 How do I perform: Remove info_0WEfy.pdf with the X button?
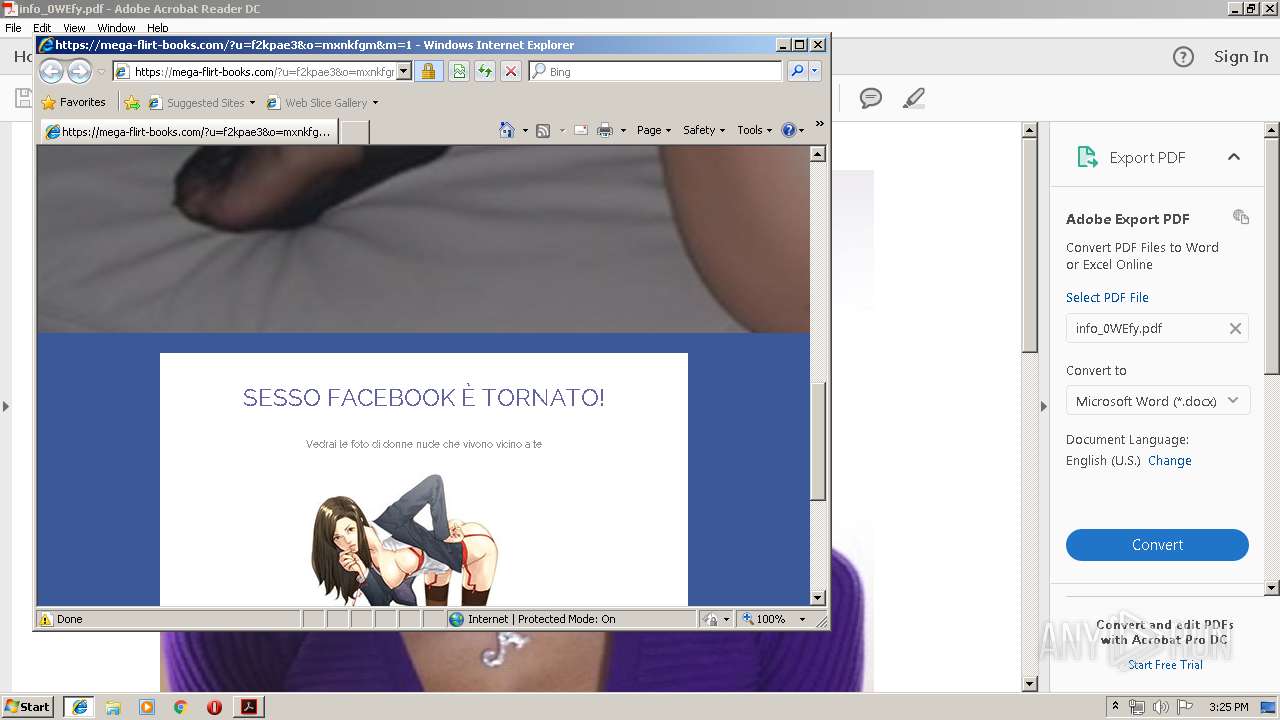(x=1235, y=328)
